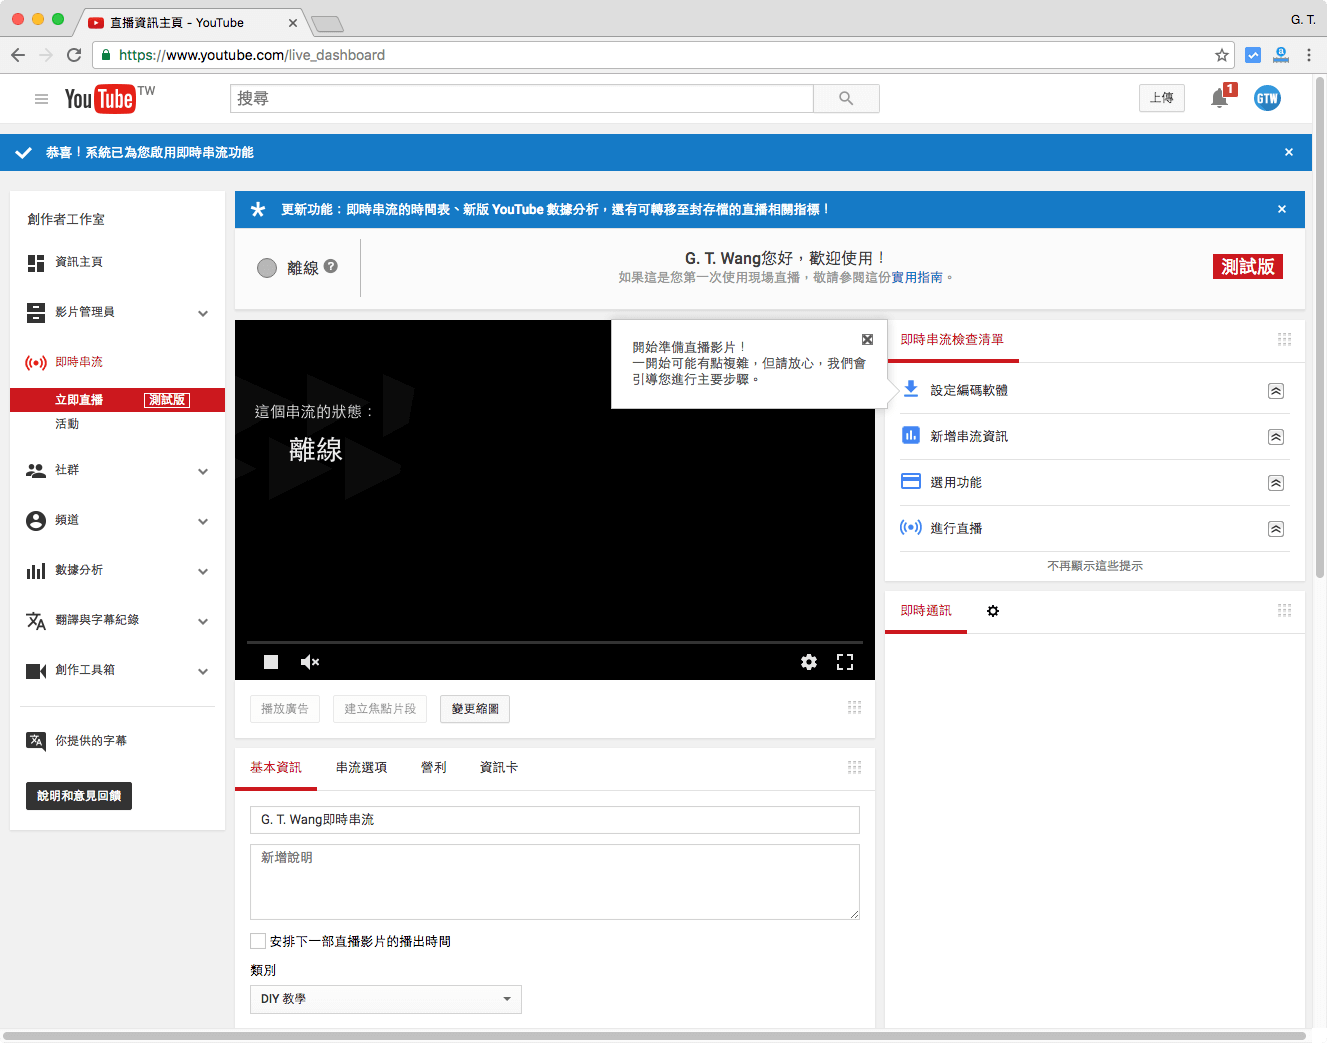1327x1043 pixels.
Task: Click the 變更縮圖 button
Action: tap(474, 708)
